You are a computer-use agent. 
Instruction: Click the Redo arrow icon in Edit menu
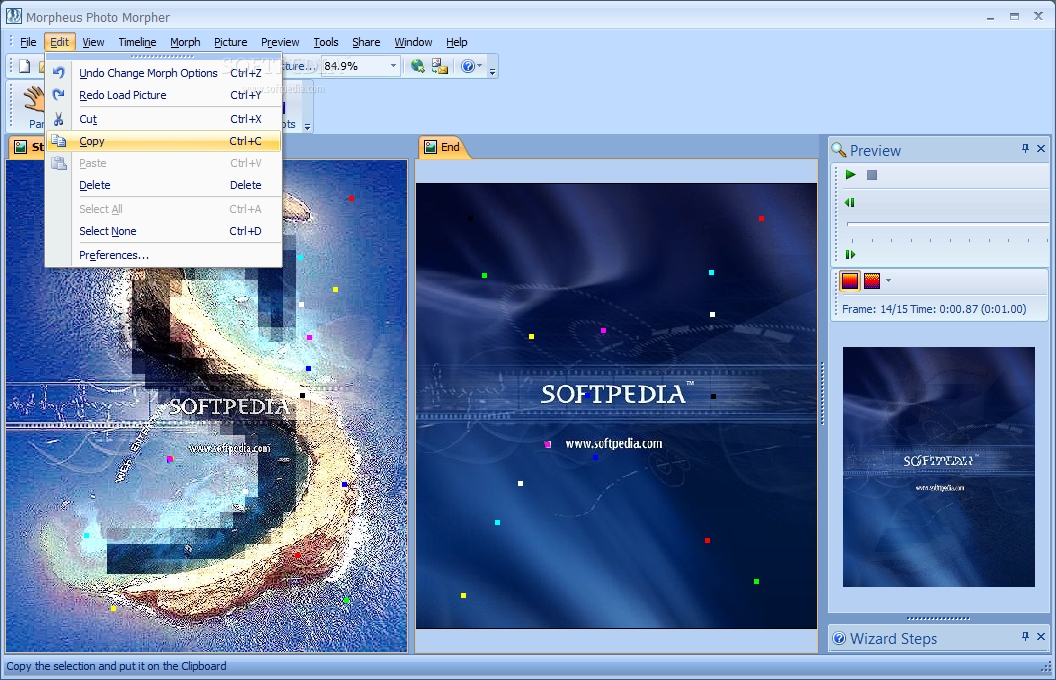point(59,95)
